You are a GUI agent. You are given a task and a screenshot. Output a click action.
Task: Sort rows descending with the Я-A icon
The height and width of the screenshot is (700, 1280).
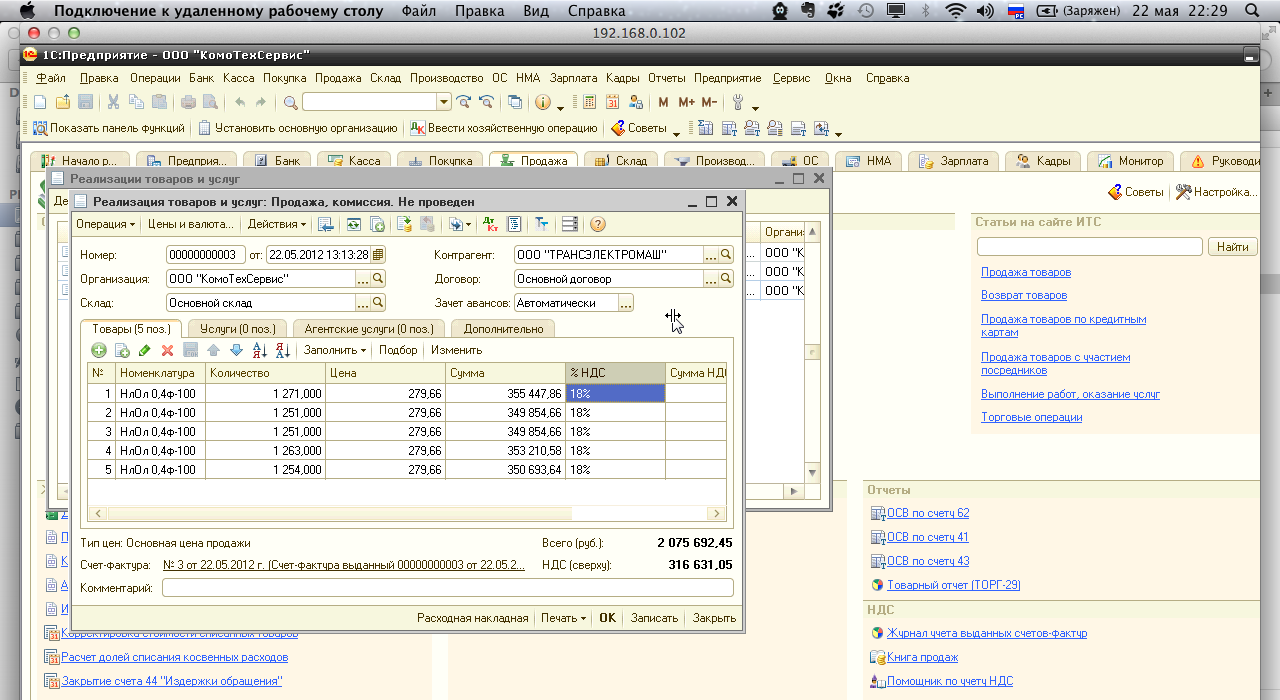[282, 350]
